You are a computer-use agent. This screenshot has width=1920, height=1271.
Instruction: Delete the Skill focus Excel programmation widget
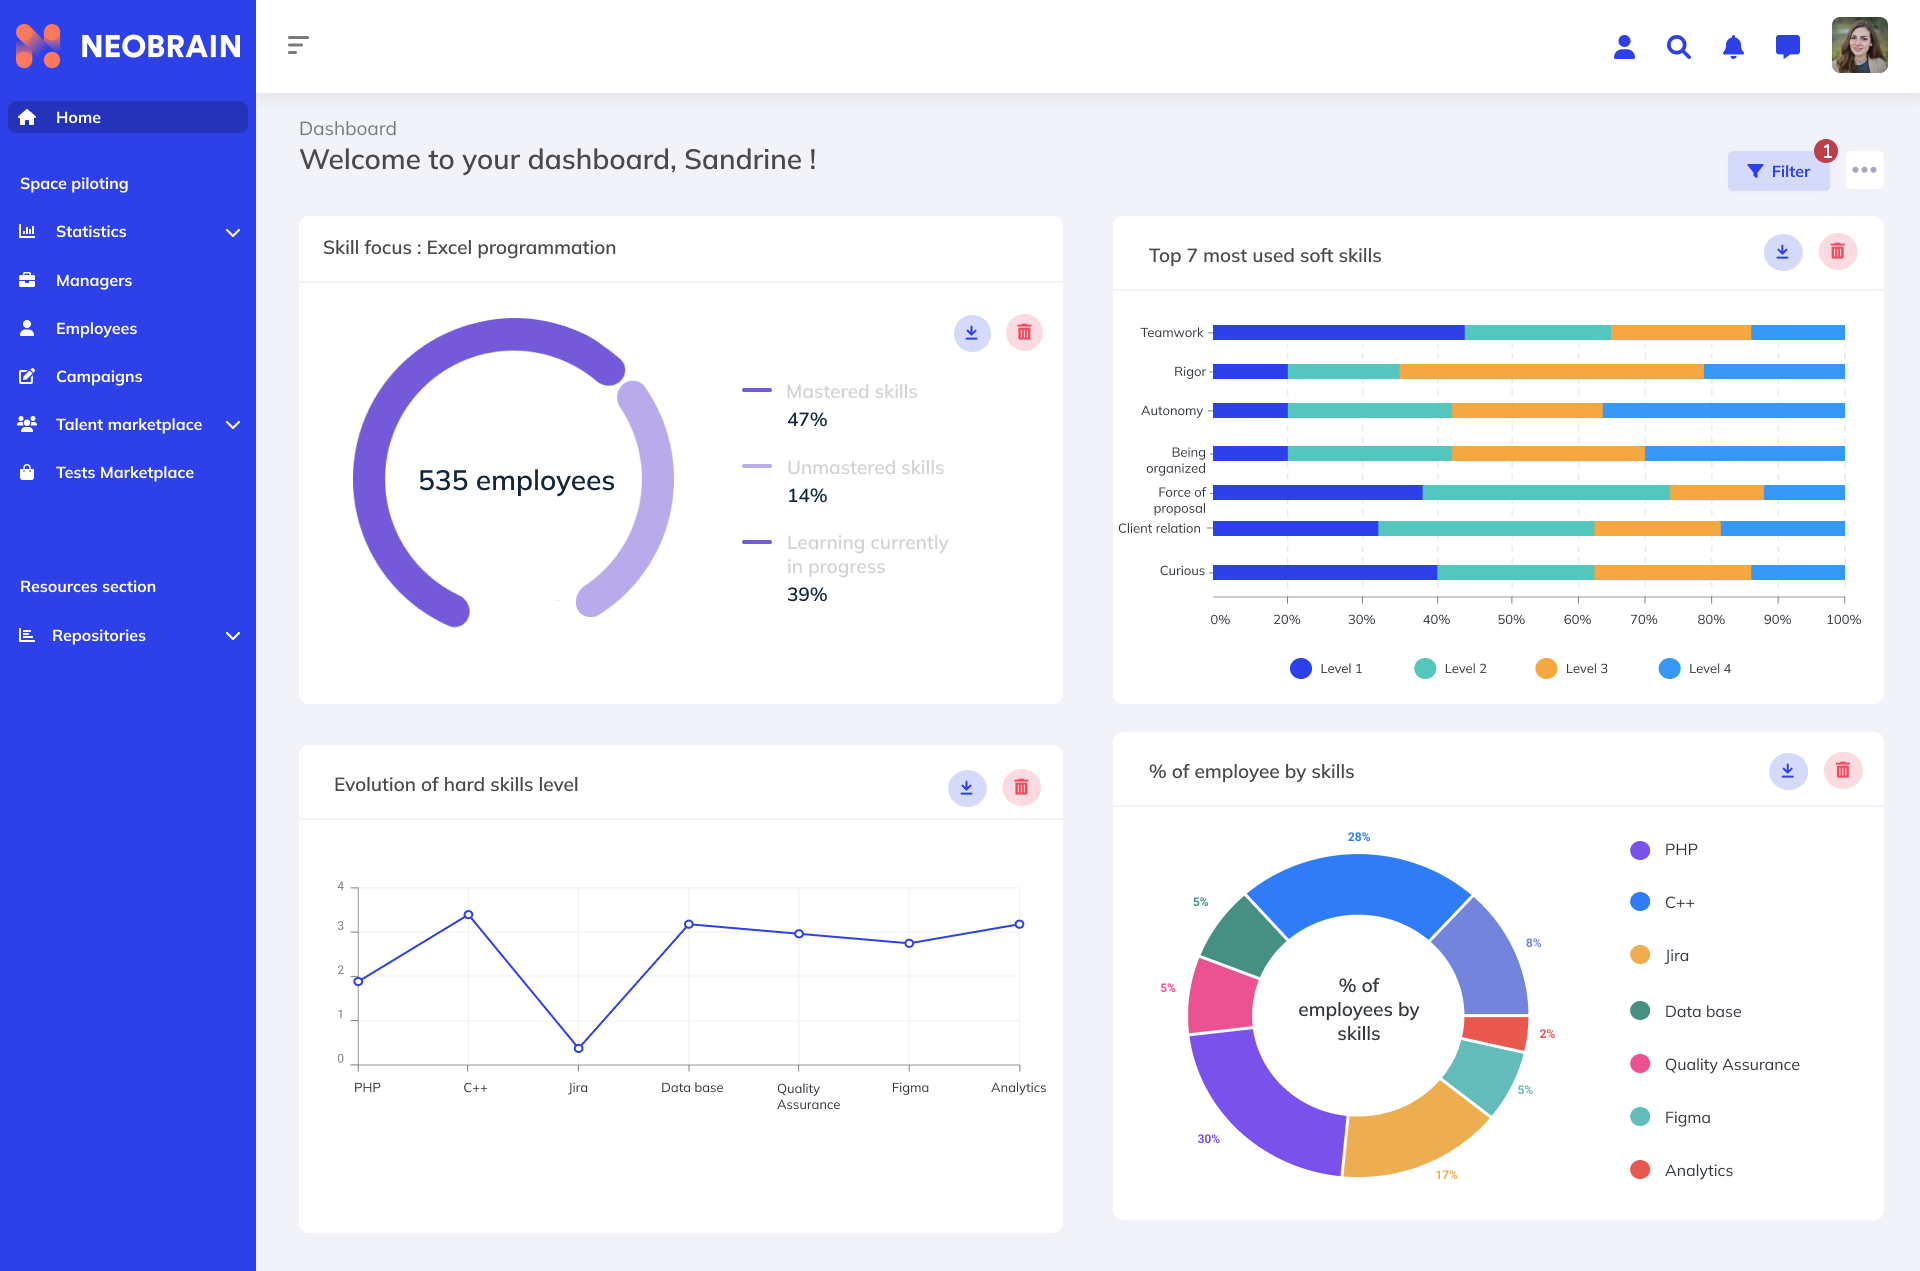pos(1023,332)
